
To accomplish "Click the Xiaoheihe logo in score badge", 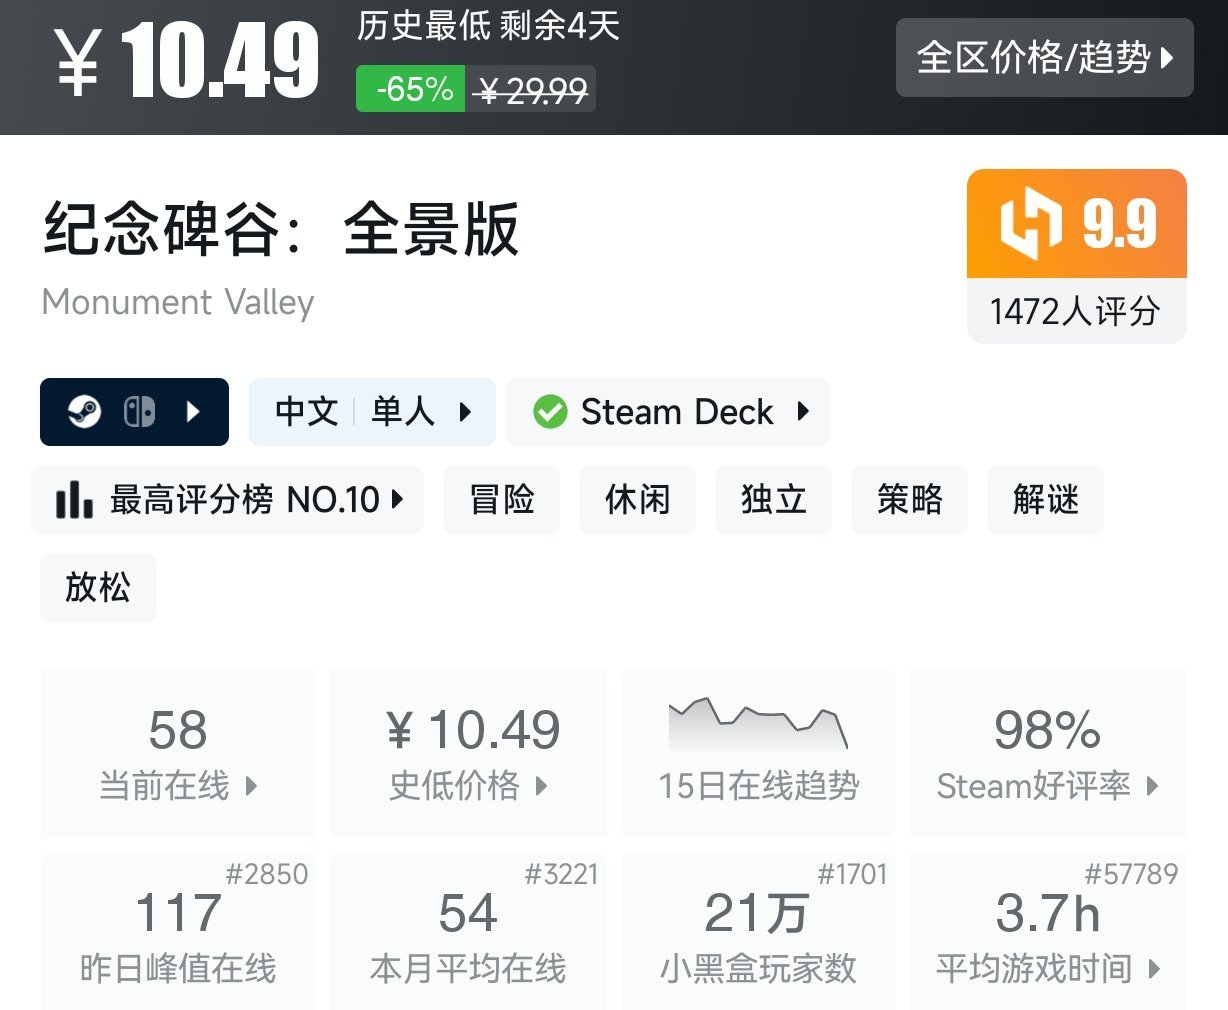I will (1030, 224).
